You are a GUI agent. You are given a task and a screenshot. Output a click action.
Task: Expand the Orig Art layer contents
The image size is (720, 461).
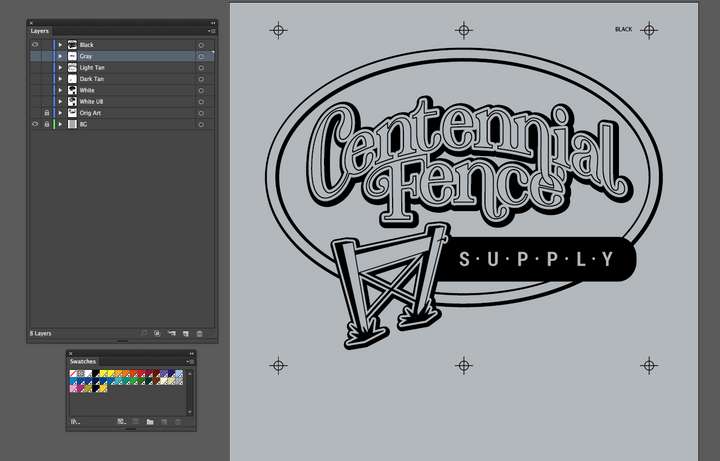click(x=60, y=113)
